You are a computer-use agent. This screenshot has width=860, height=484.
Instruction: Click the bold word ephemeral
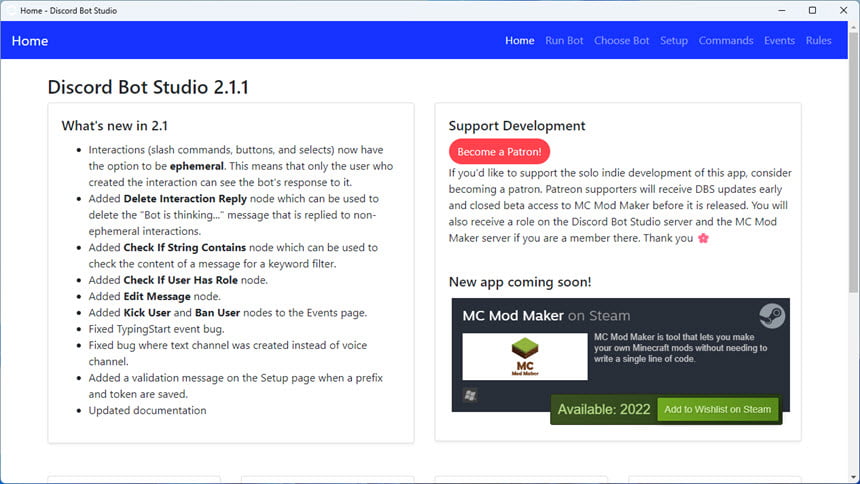click(196, 166)
